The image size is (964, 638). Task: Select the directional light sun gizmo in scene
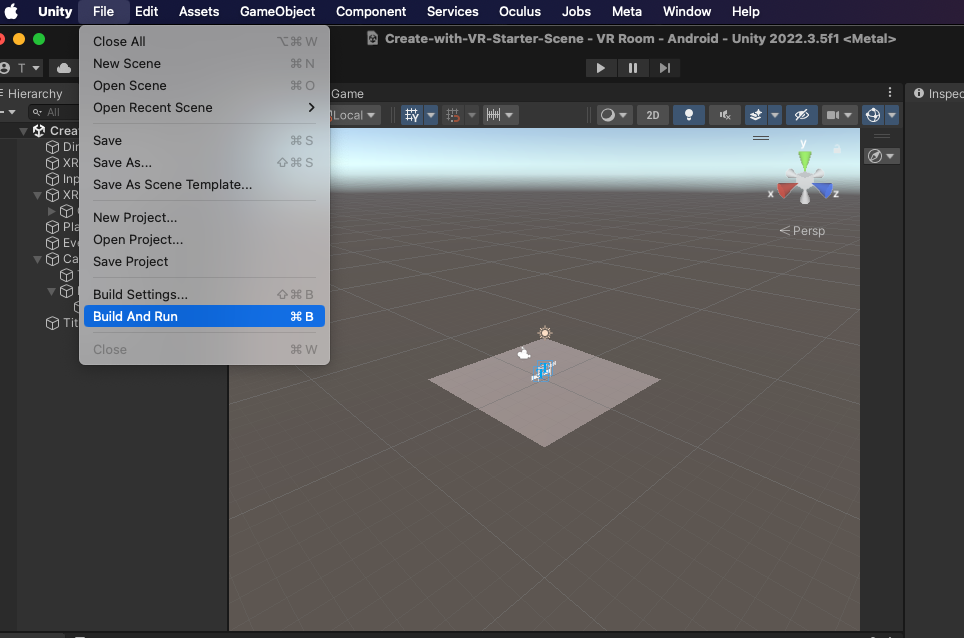pyautogui.click(x=545, y=333)
